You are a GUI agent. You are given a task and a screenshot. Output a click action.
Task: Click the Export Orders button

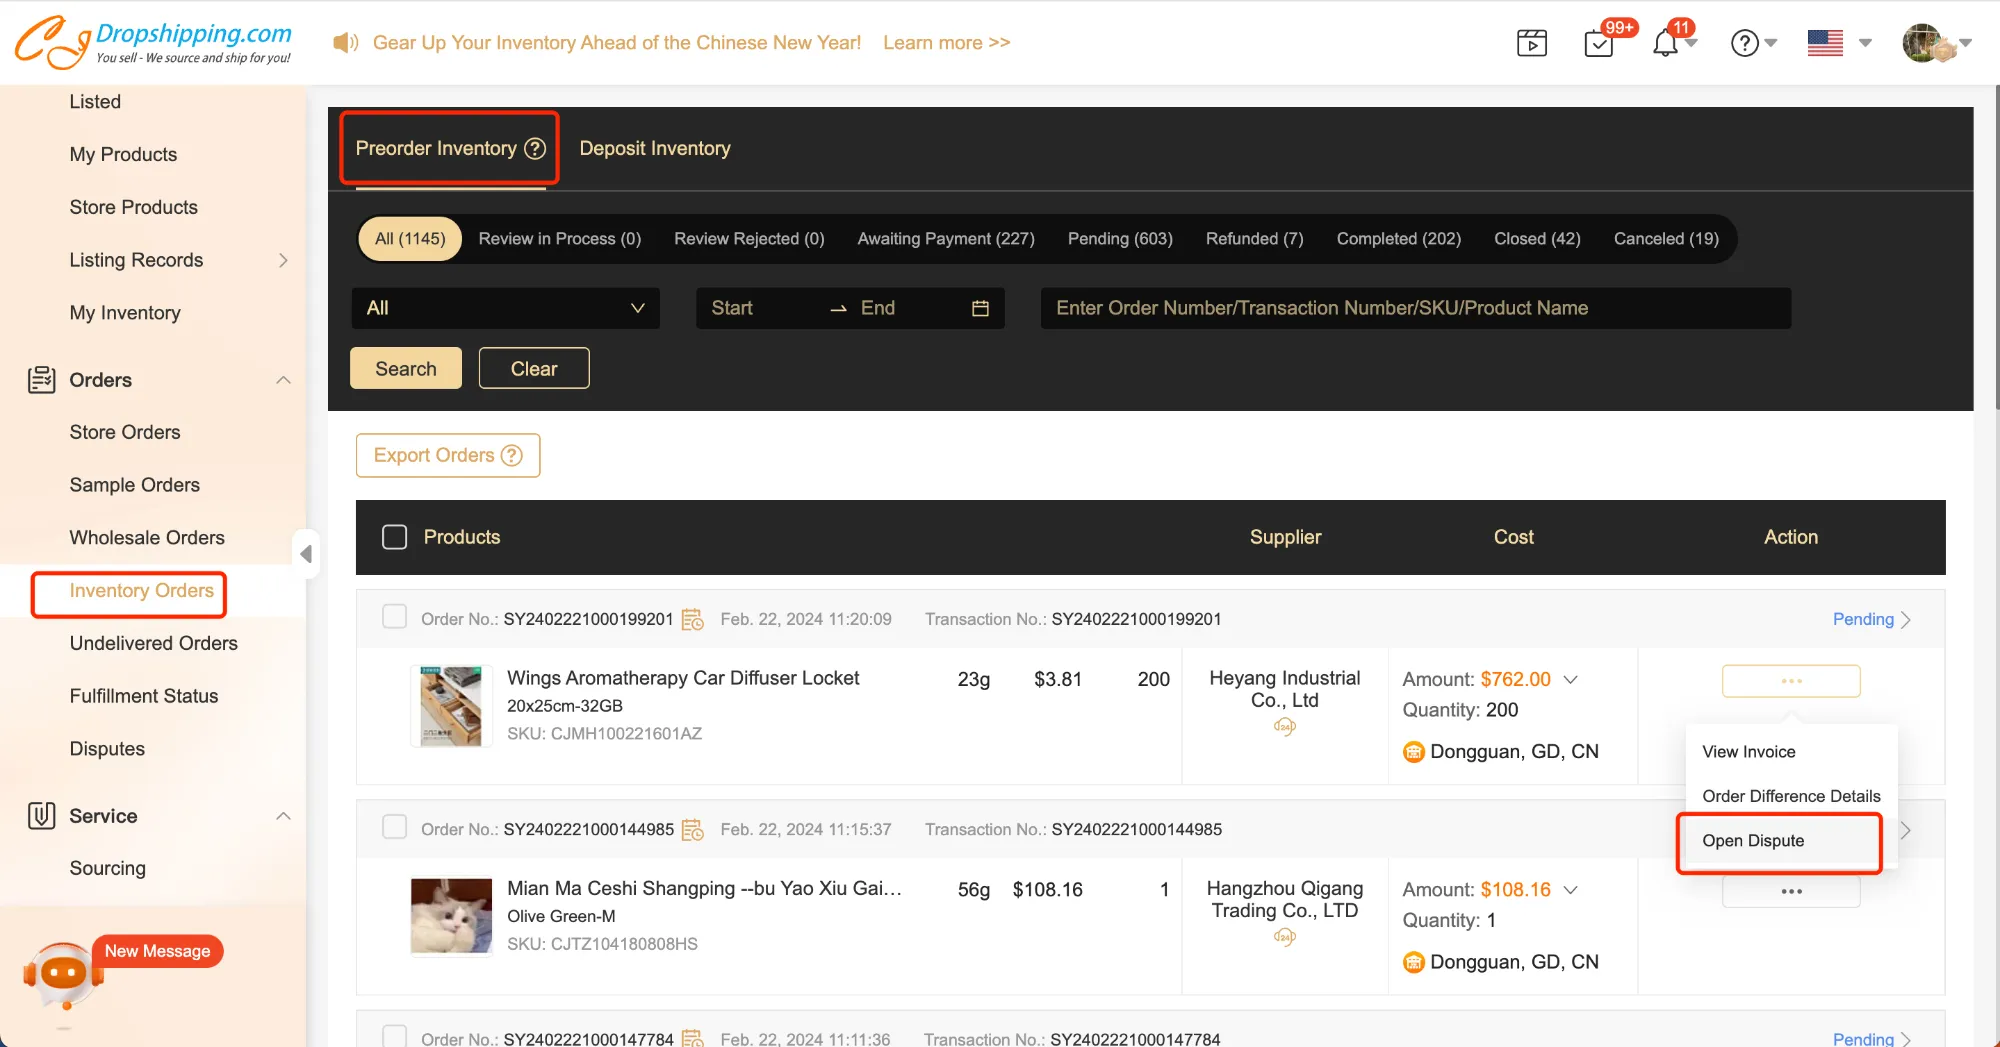447,456
